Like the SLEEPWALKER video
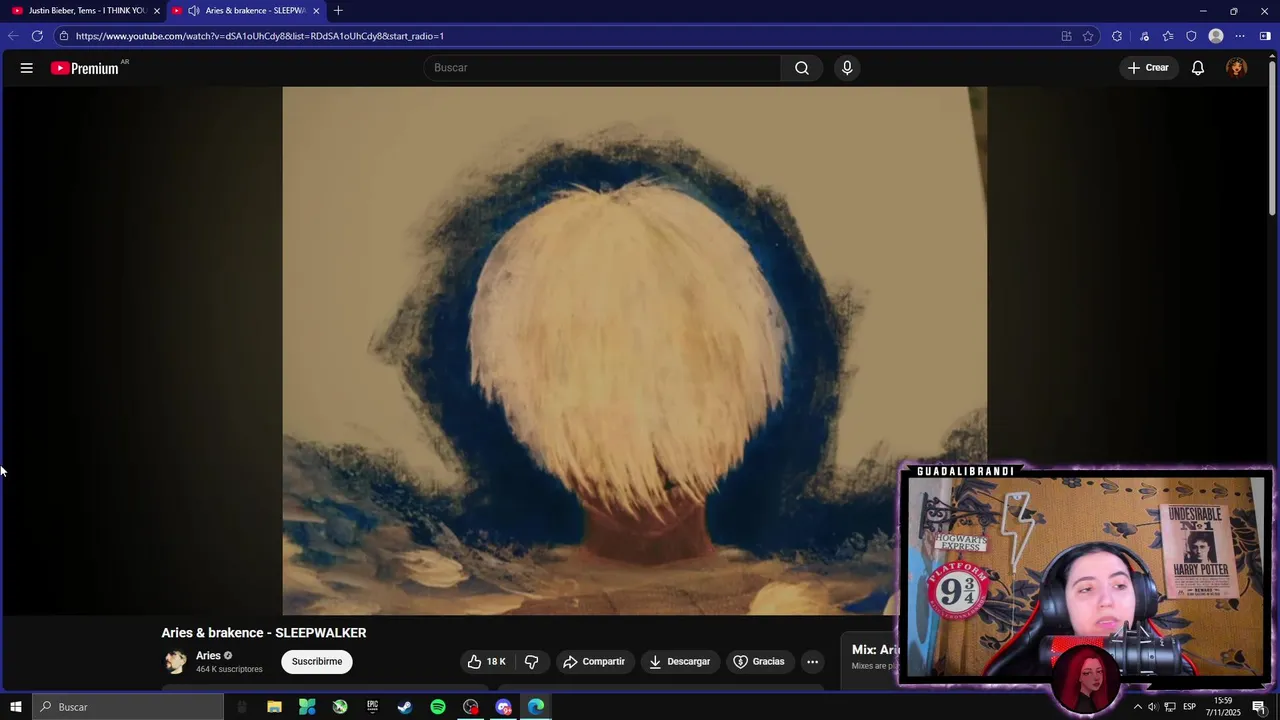This screenshot has width=1280, height=720. click(486, 661)
